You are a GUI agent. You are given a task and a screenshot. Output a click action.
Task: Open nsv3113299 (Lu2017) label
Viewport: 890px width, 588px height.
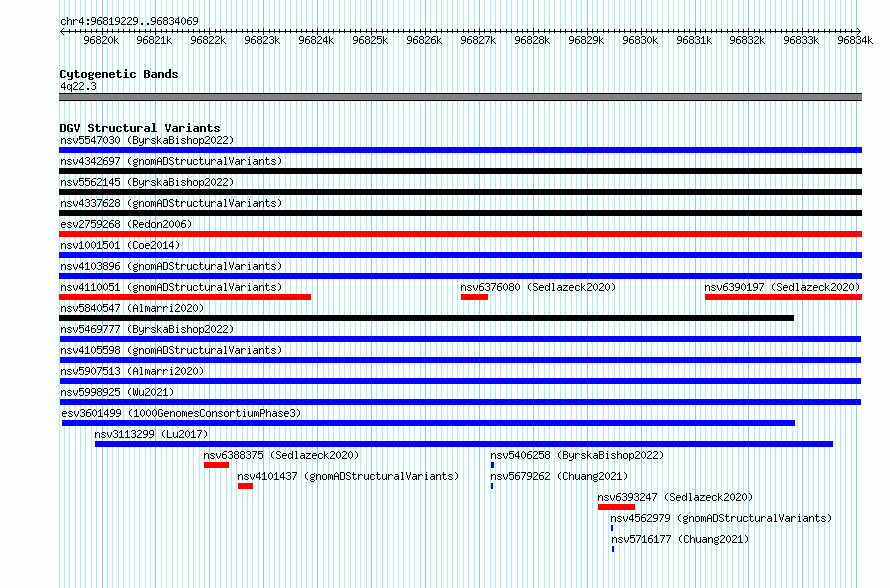click(152, 434)
